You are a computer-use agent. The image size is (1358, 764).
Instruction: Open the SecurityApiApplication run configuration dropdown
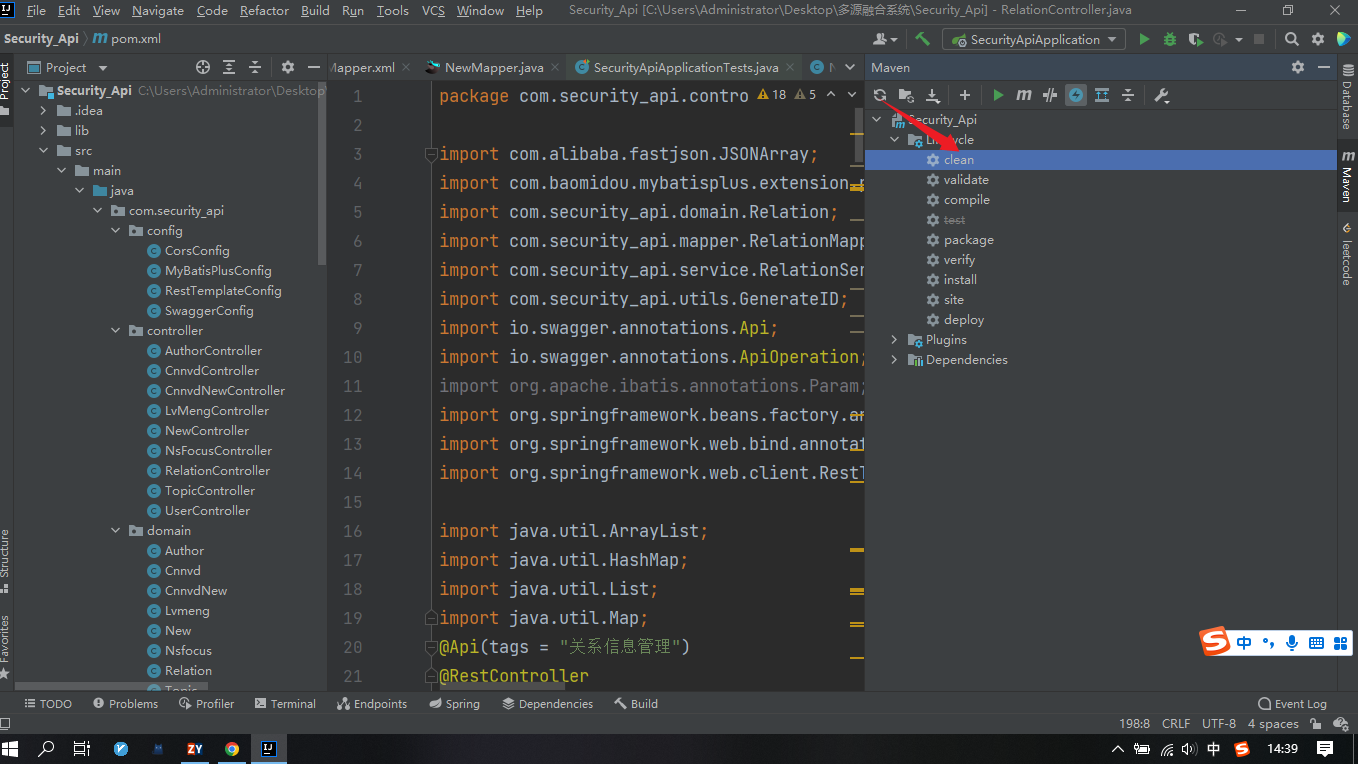(1036, 39)
